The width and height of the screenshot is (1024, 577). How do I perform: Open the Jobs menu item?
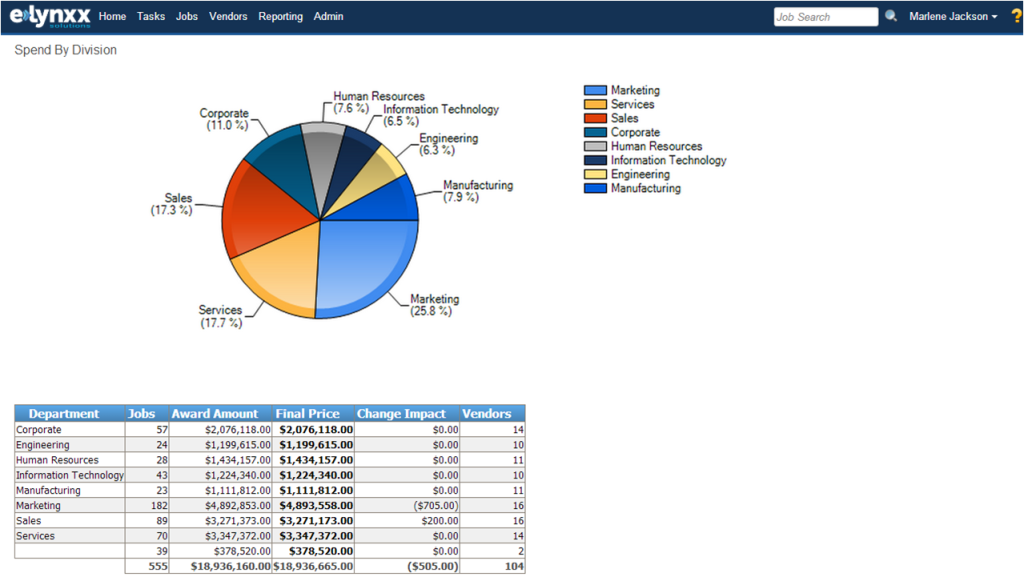click(187, 16)
